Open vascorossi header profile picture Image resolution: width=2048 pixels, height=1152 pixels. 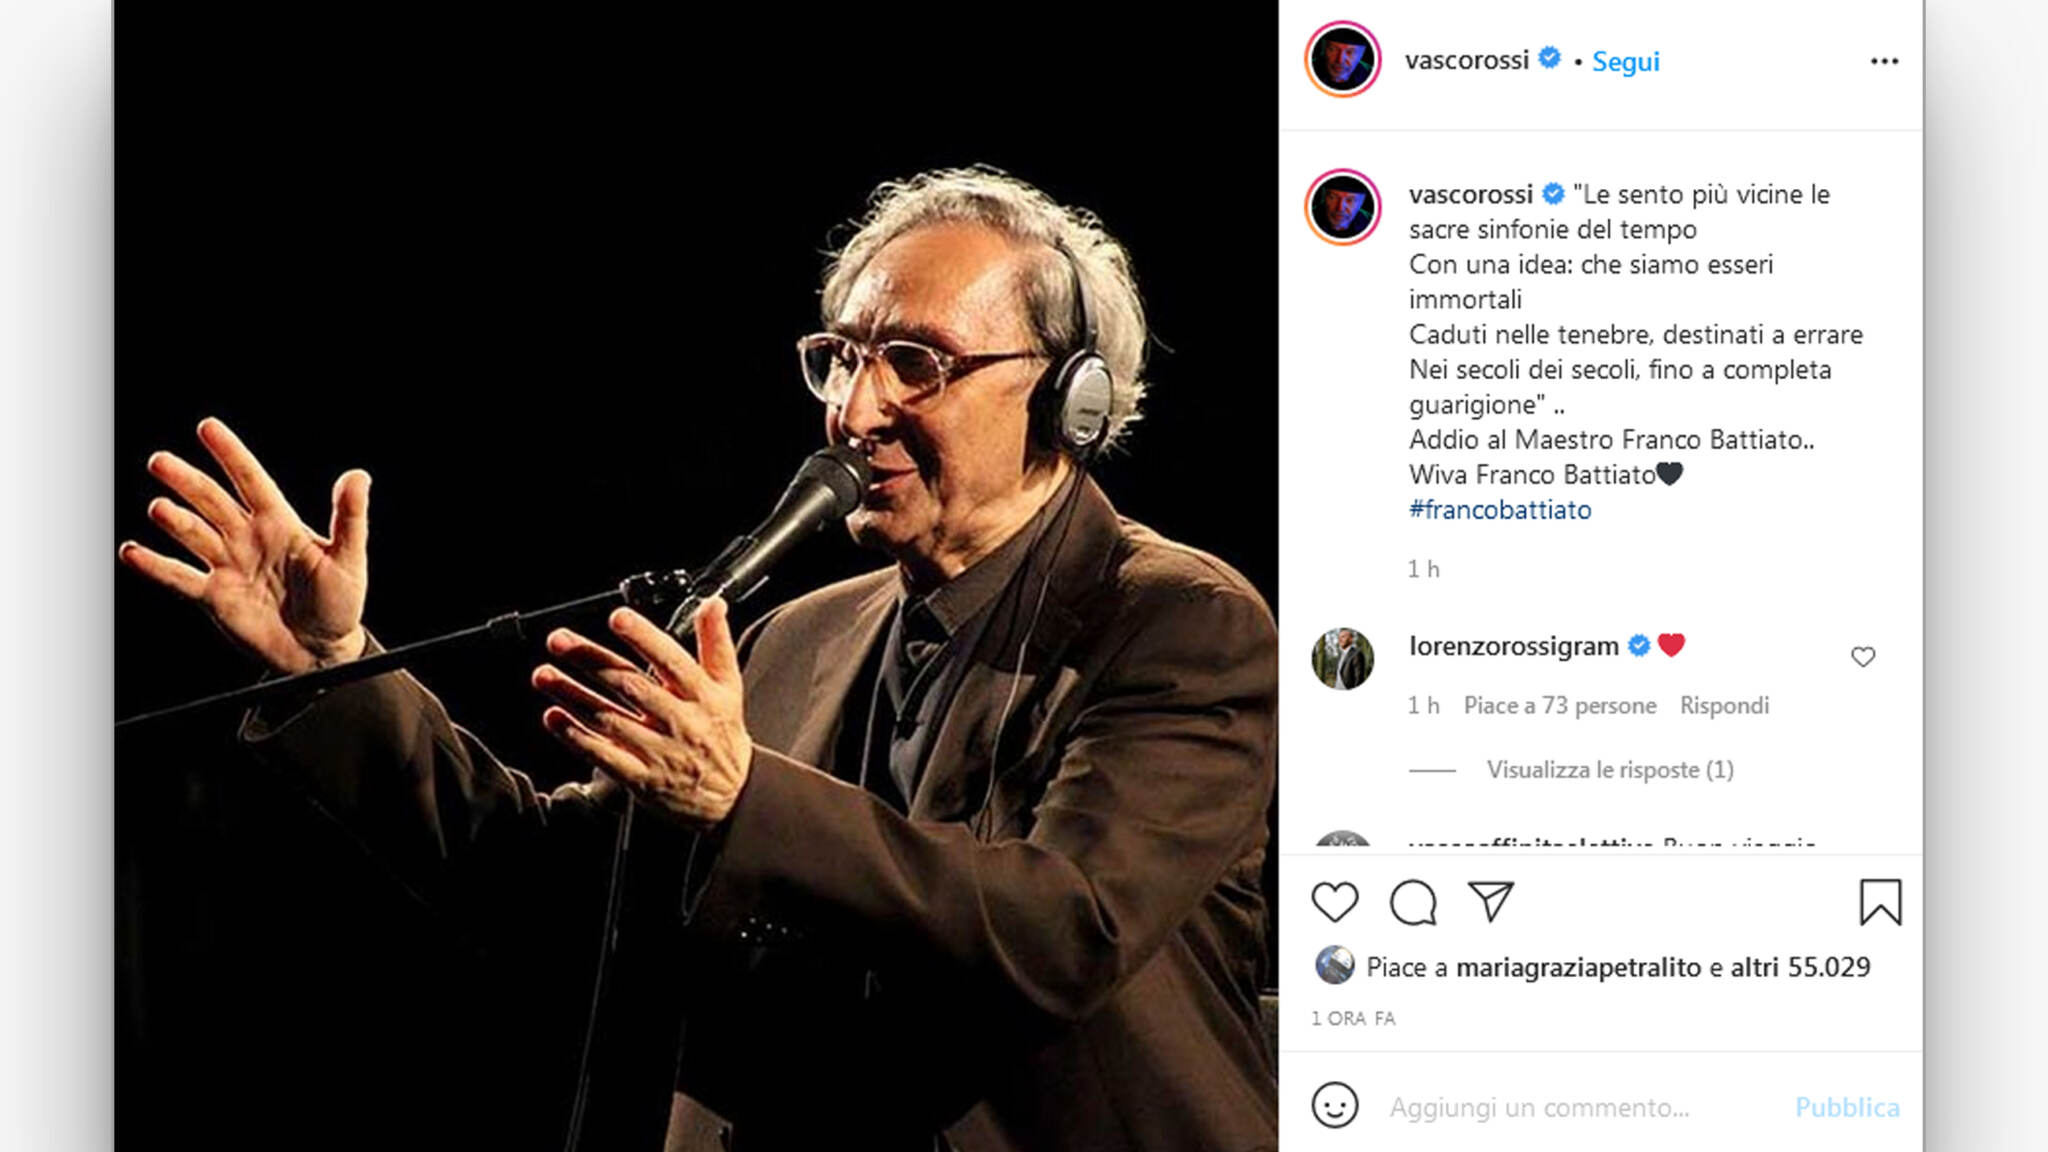pyautogui.click(x=1342, y=59)
